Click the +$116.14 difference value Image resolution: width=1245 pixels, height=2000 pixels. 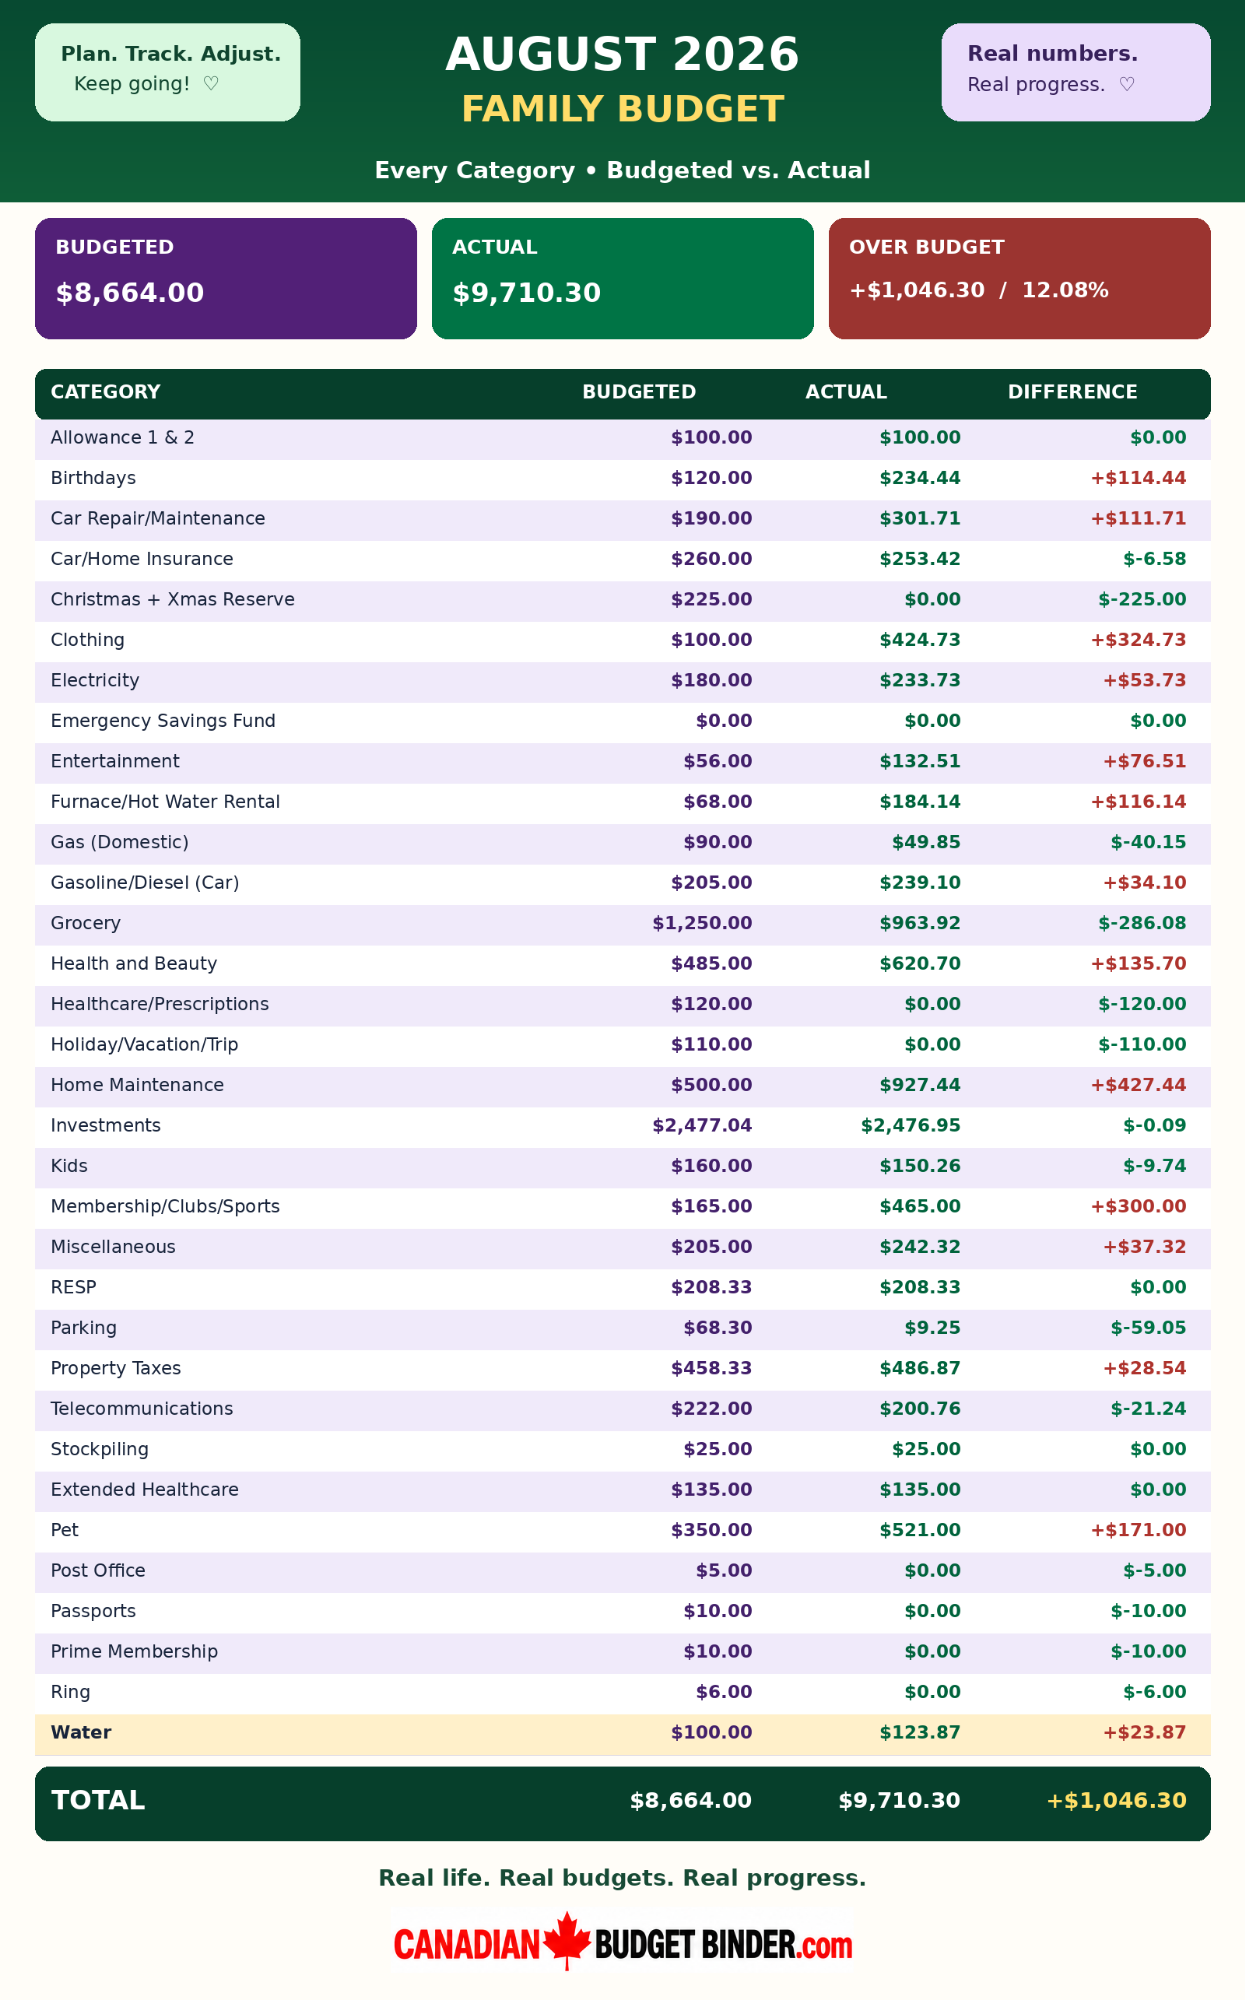[1138, 802]
